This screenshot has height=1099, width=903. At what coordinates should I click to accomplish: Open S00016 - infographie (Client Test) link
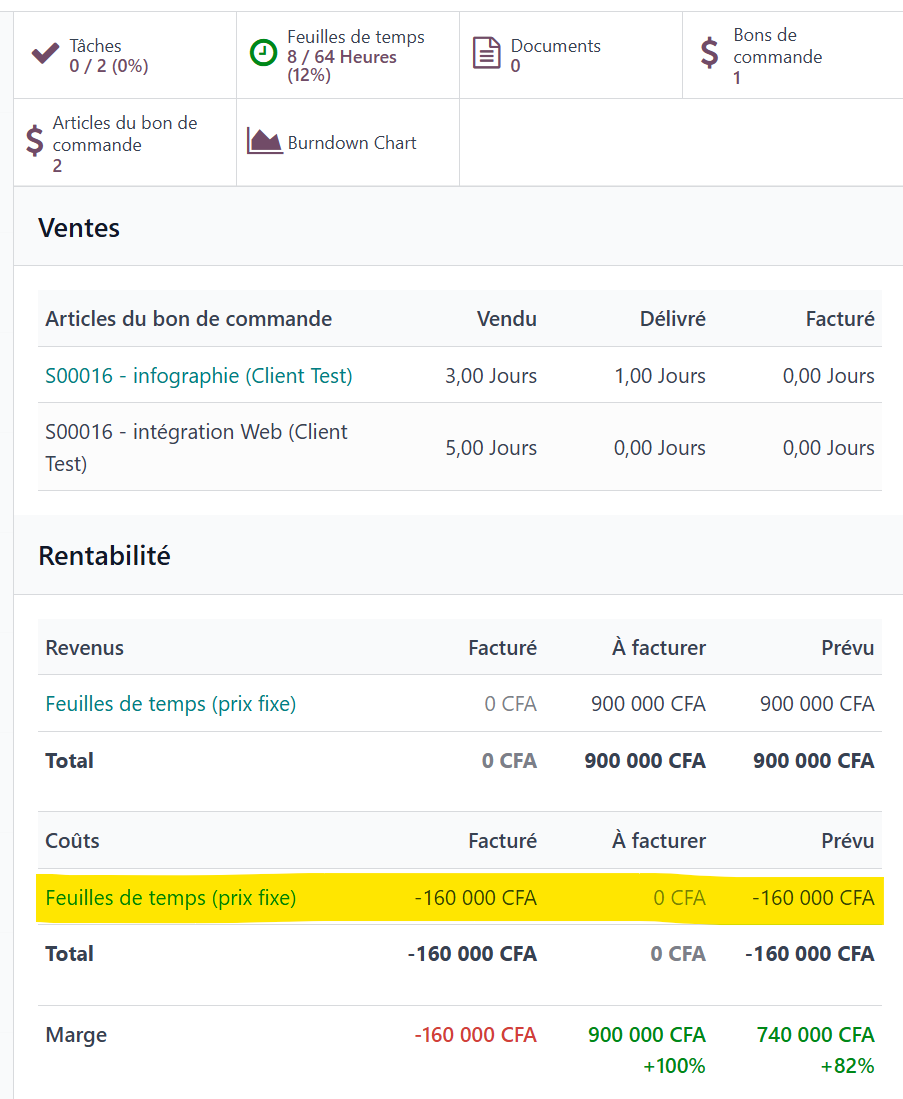pyautogui.click(x=198, y=376)
